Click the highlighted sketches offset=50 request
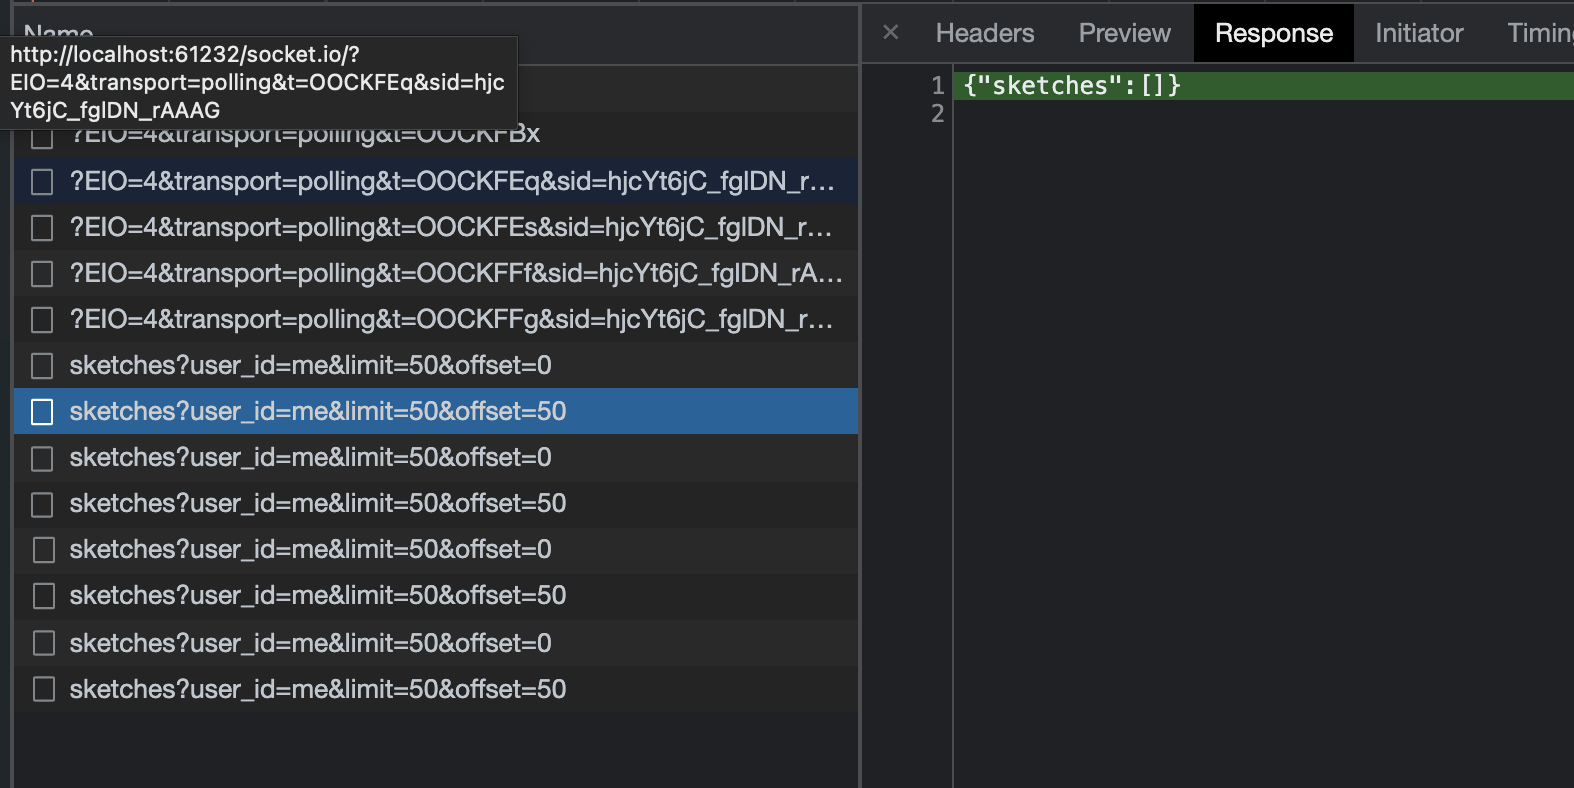The height and width of the screenshot is (788, 1574). coord(436,411)
